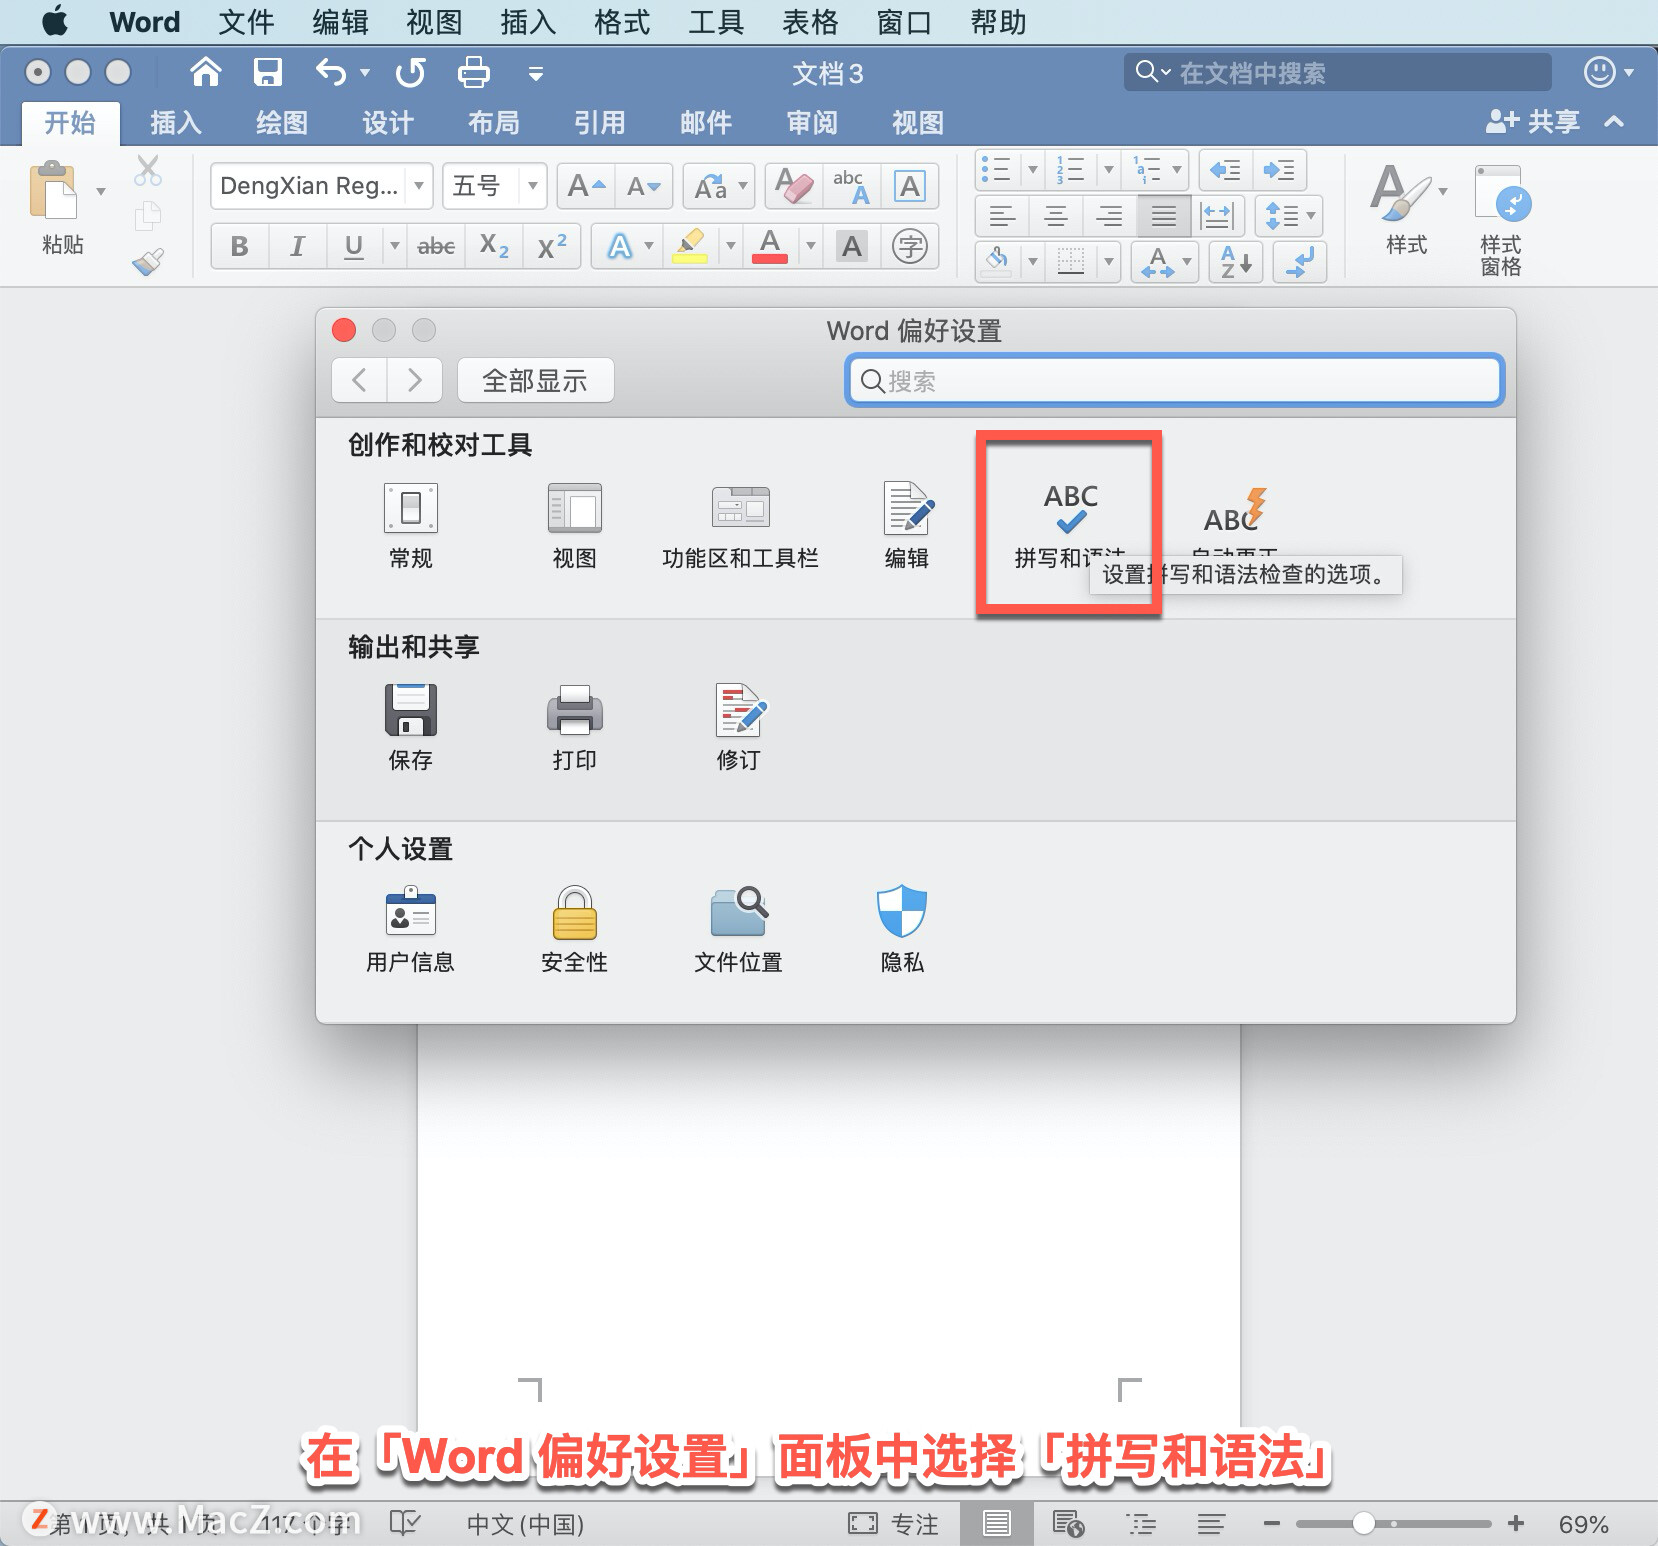Click the Format Painter brush icon
The width and height of the screenshot is (1658, 1546).
(148, 262)
